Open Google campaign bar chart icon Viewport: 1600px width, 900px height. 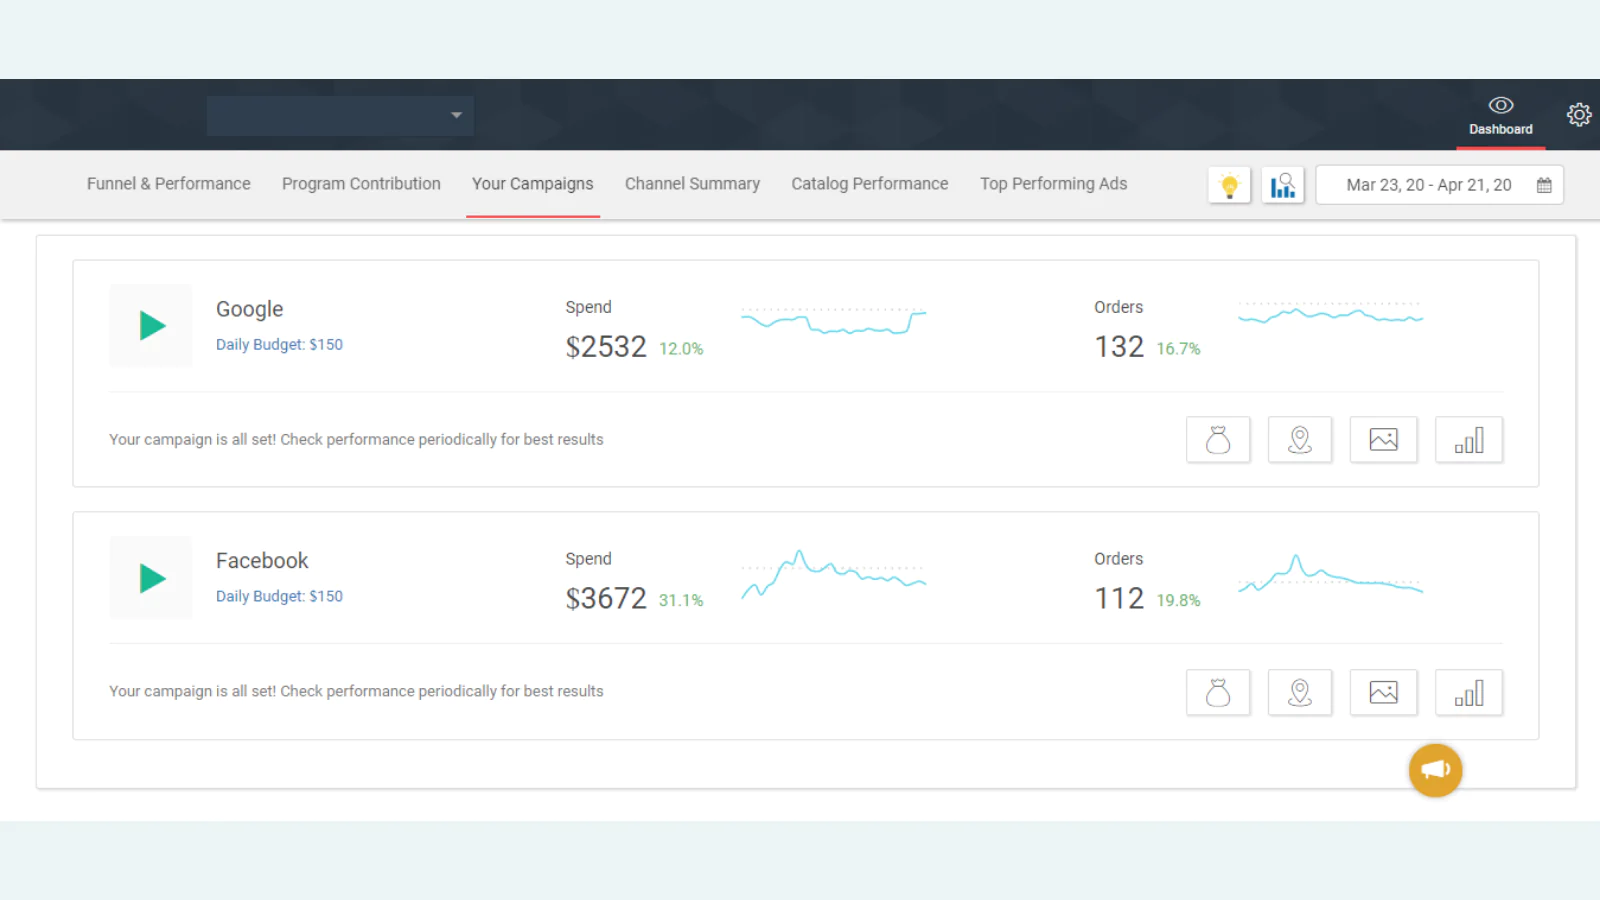tap(1469, 440)
